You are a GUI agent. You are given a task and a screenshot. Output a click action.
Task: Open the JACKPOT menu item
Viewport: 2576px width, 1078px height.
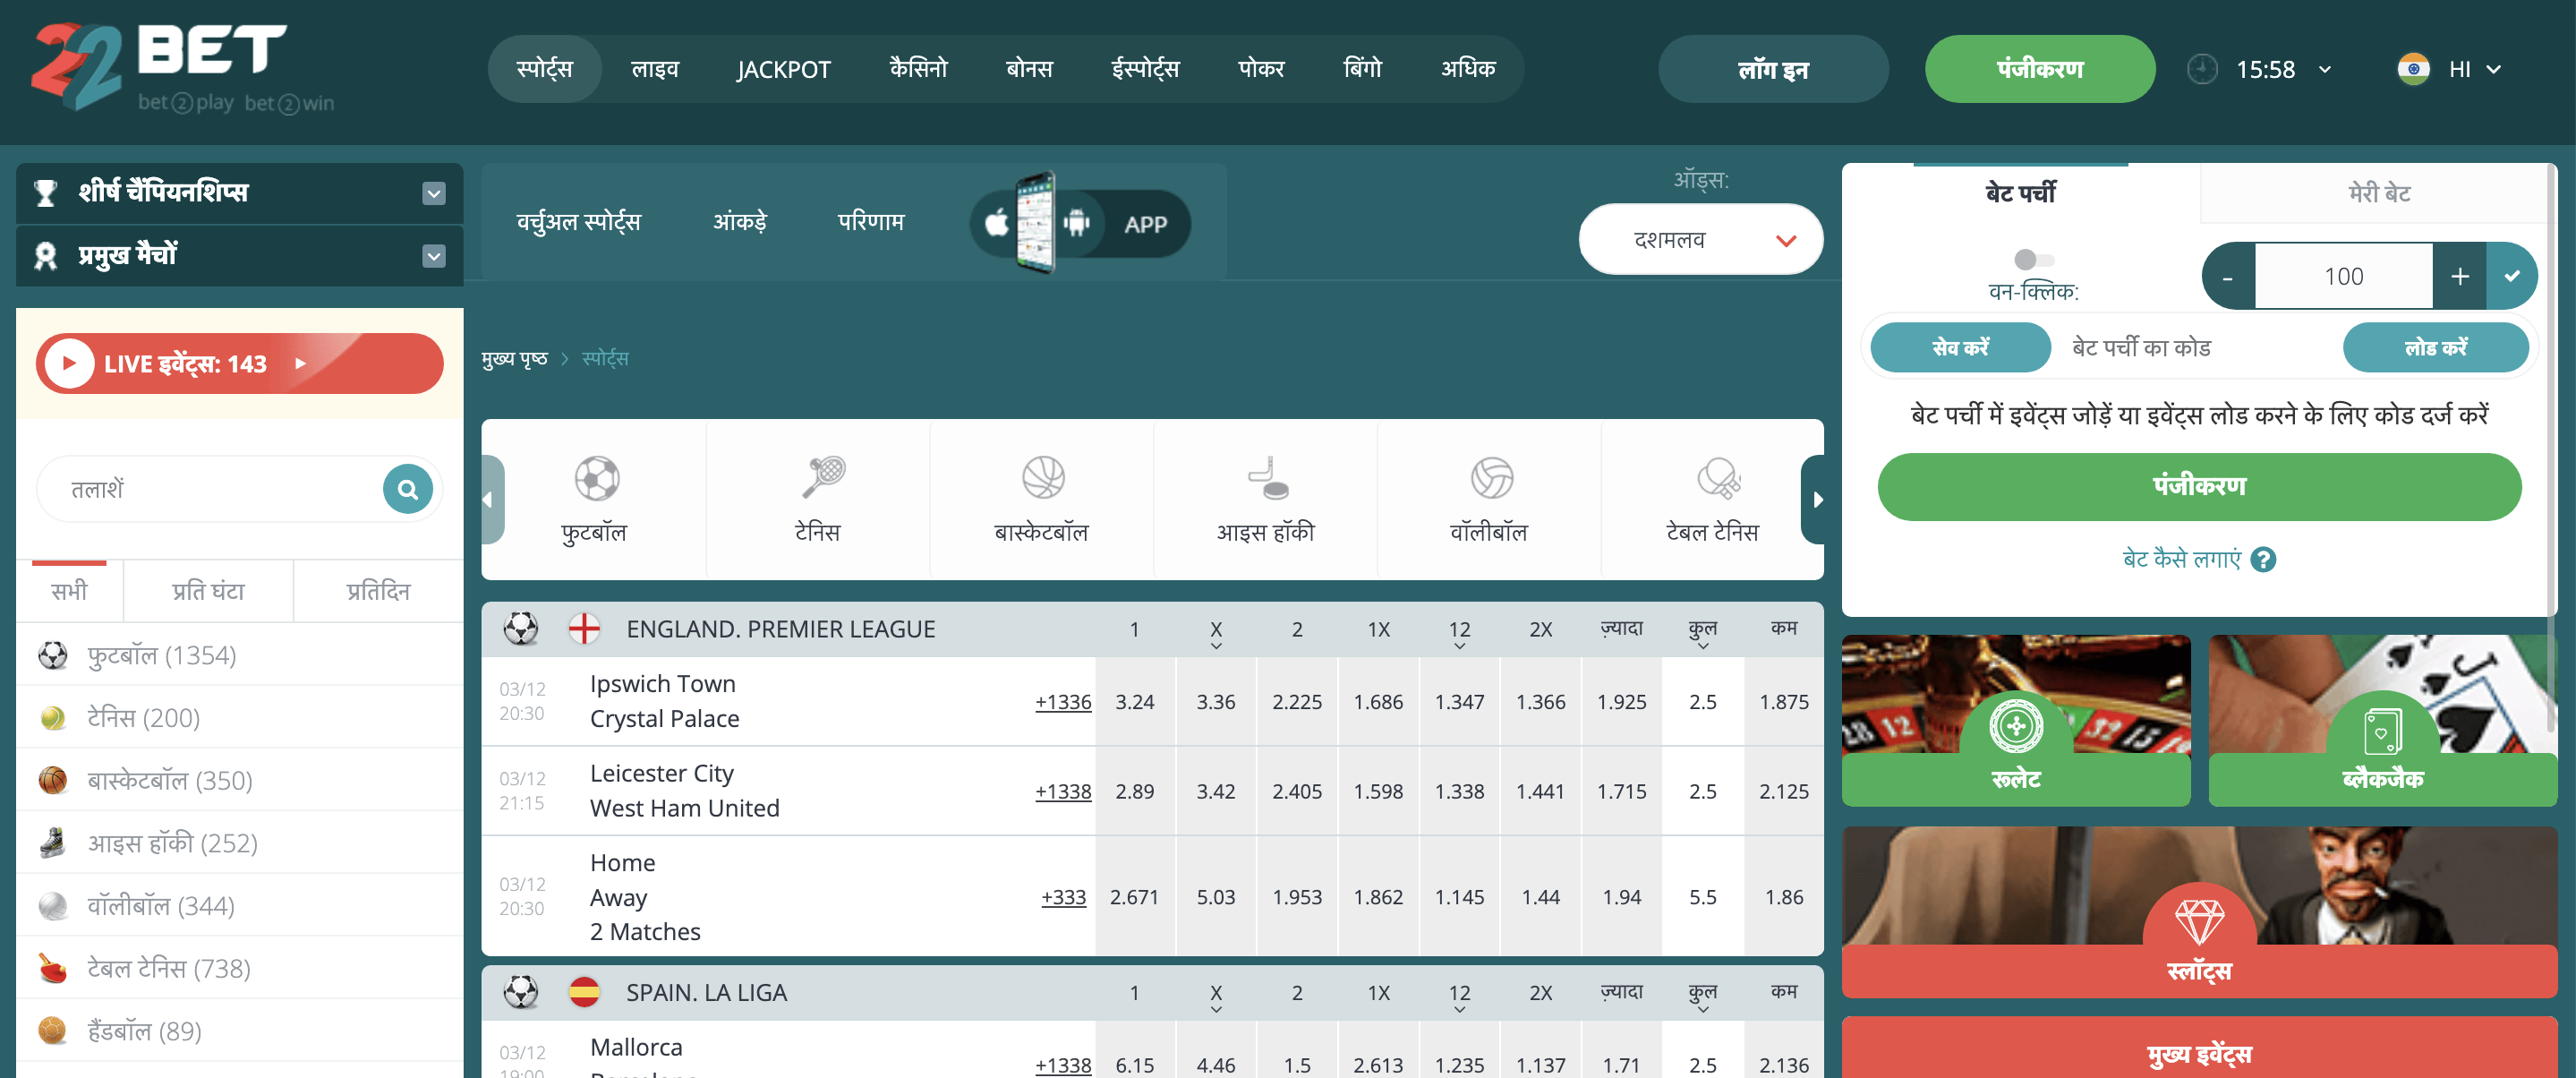[x=783, y=69]
